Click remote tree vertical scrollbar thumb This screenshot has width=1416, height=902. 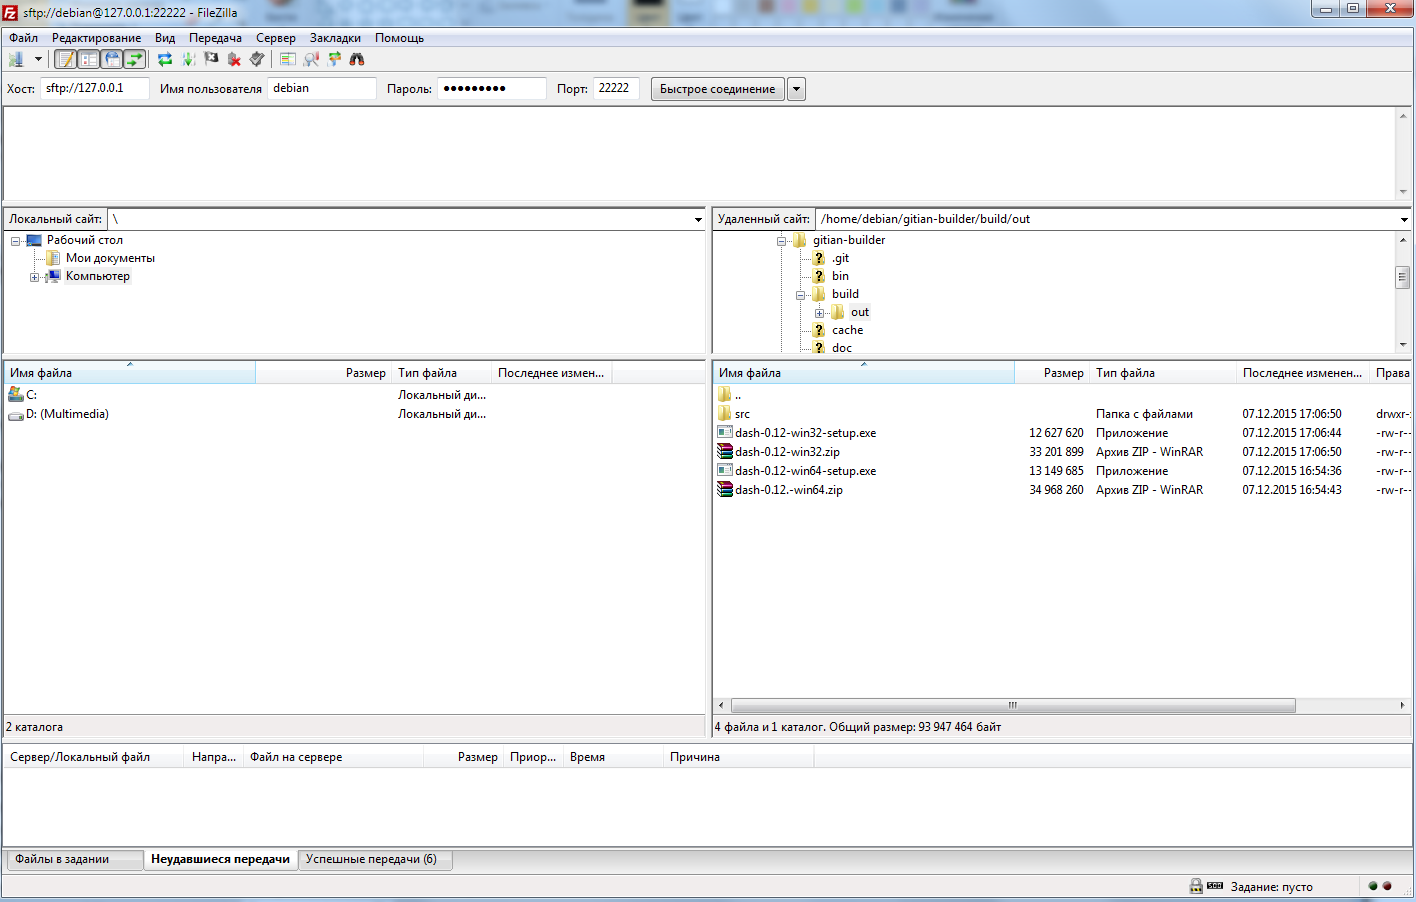tap(1403, 277)
